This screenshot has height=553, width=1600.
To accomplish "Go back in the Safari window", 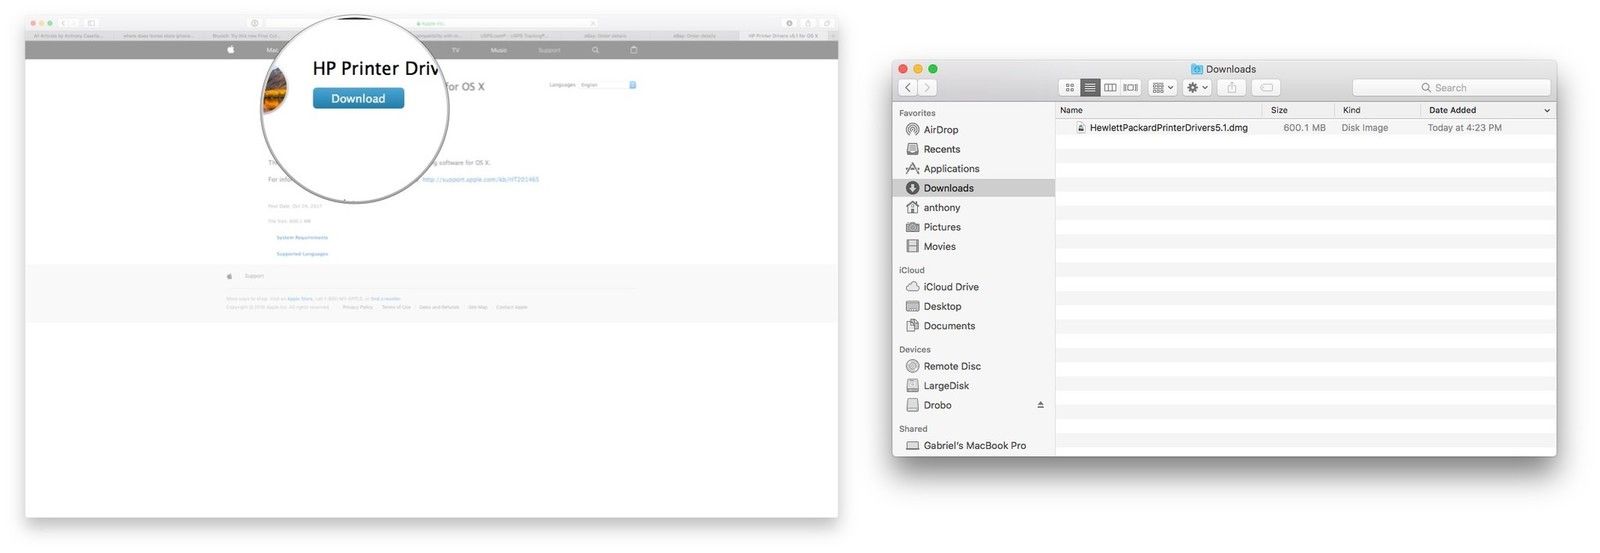I will [x=63, y=23].
